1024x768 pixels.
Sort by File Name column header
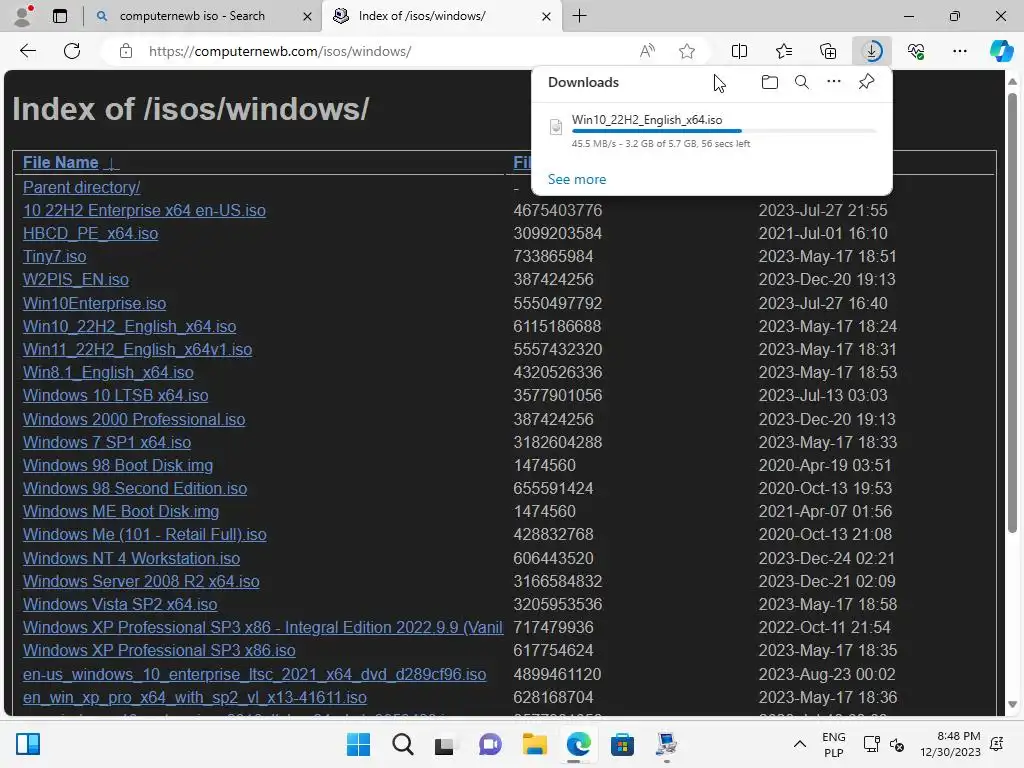click(x=60, y=163)
